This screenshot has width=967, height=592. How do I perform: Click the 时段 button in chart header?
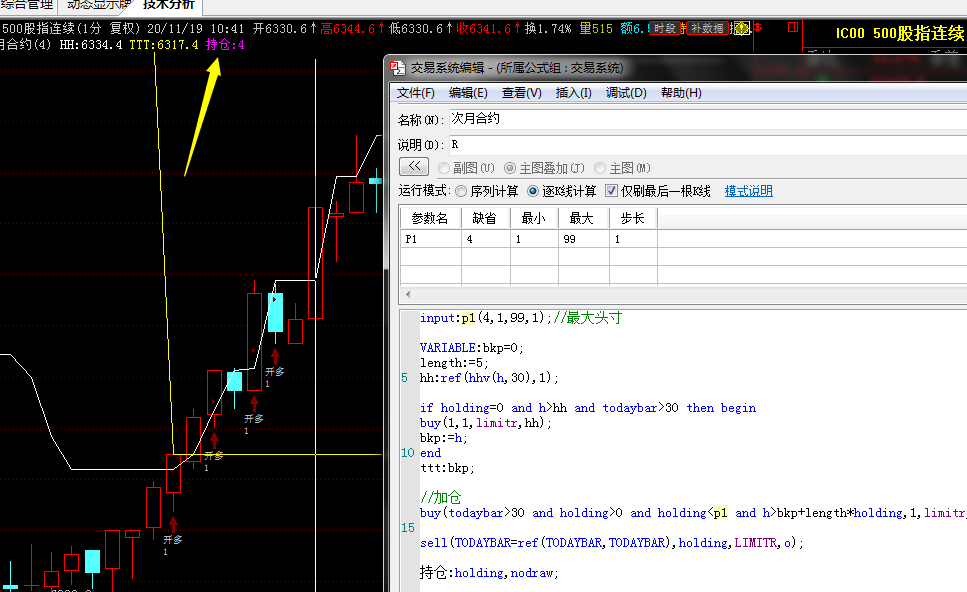(665, 28)
